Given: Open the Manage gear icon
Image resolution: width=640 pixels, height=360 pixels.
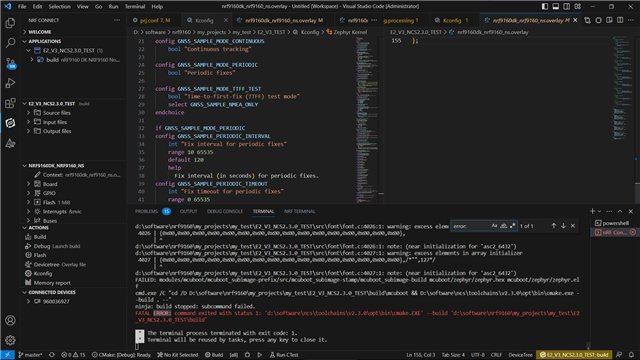Looking at the screenshot, I should point(10,340).
